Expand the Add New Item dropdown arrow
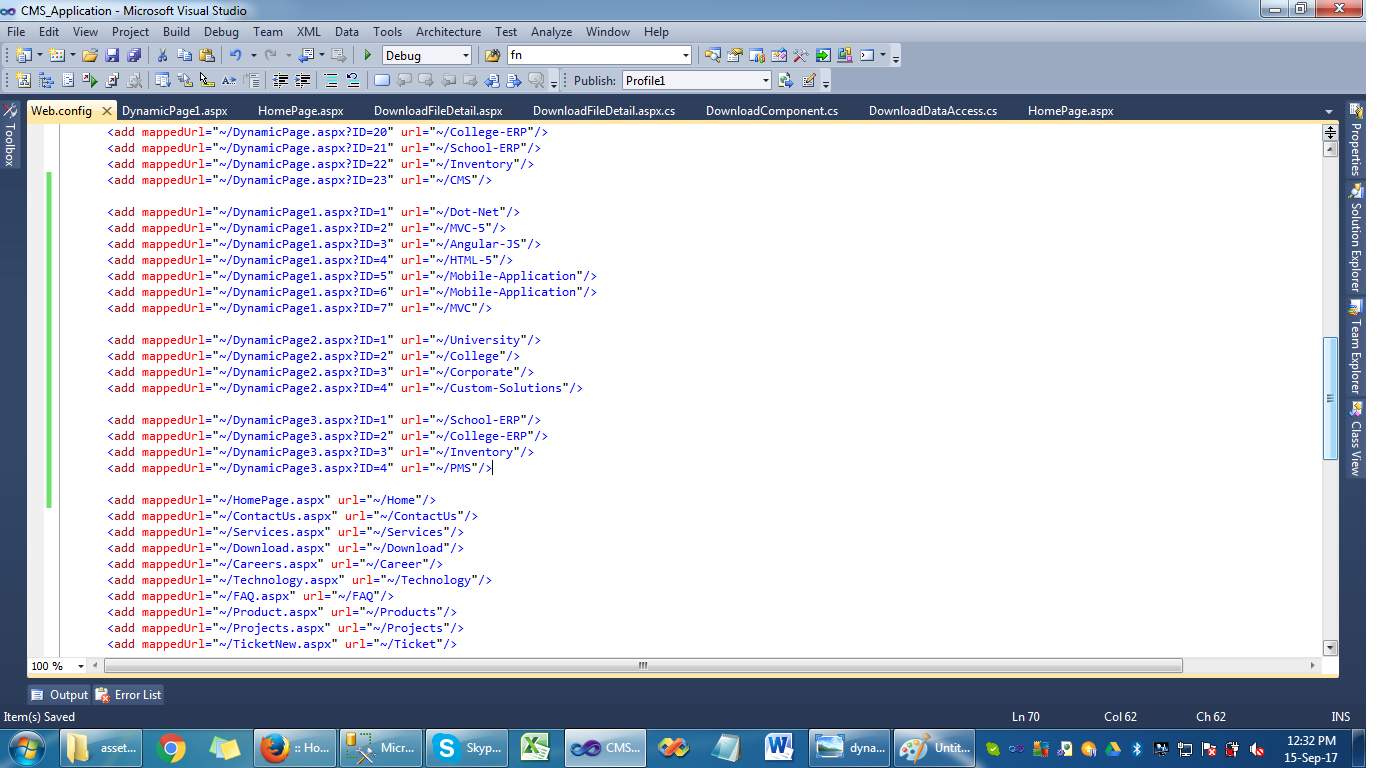The height and width of the screenshot is (768, 1390). [x=72, y=56]
